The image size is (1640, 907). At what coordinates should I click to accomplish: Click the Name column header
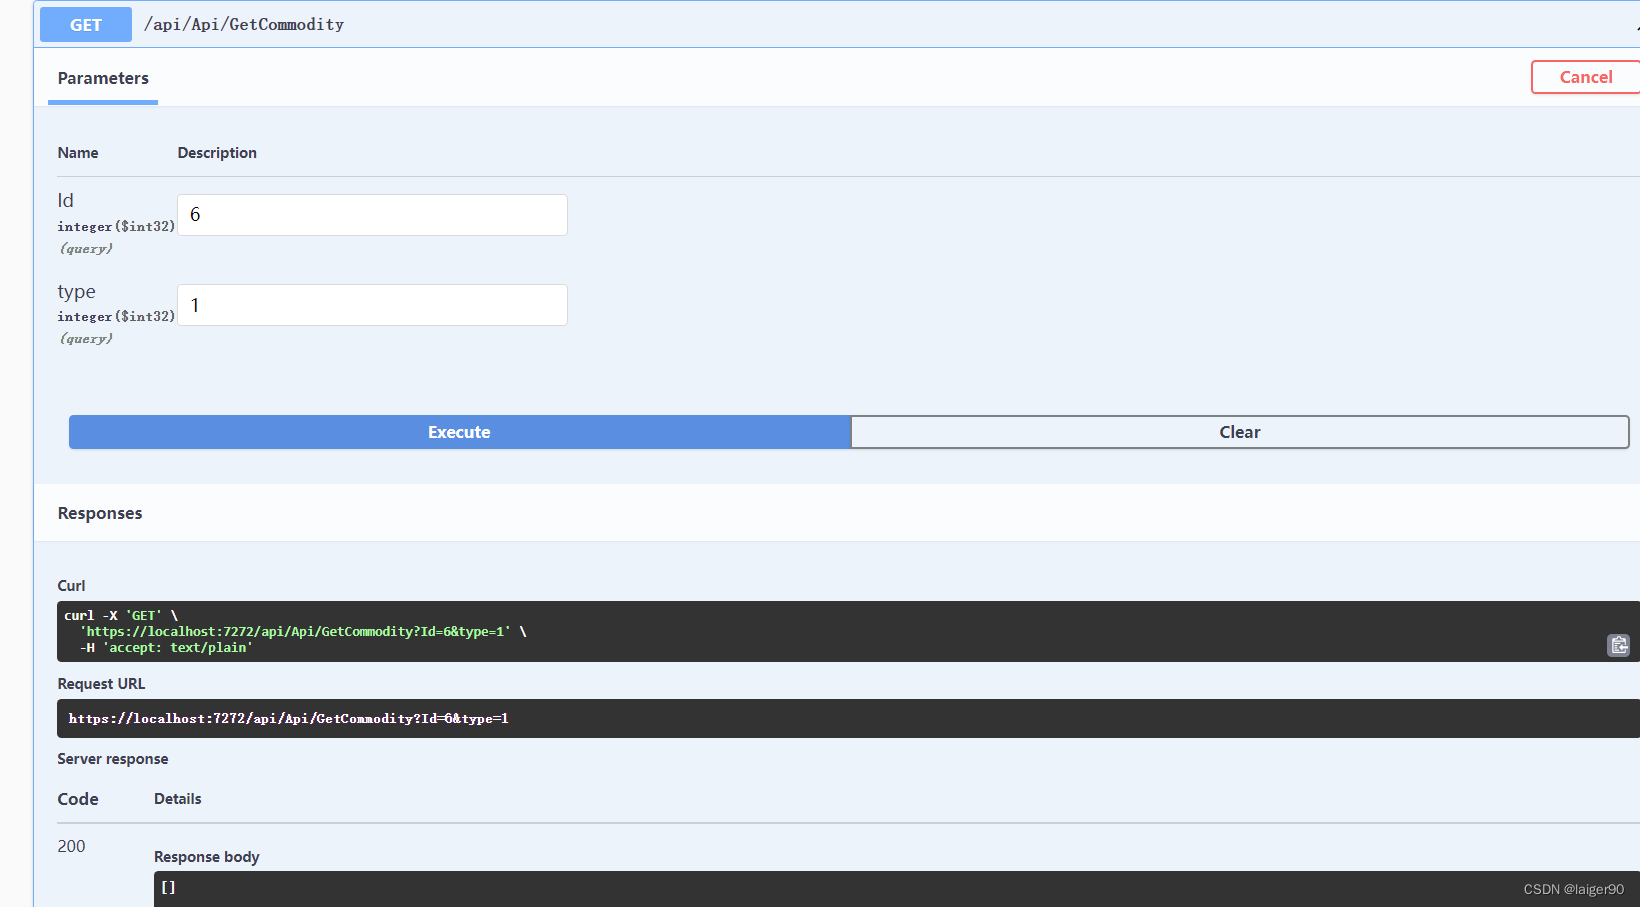(x=78, y=152)
